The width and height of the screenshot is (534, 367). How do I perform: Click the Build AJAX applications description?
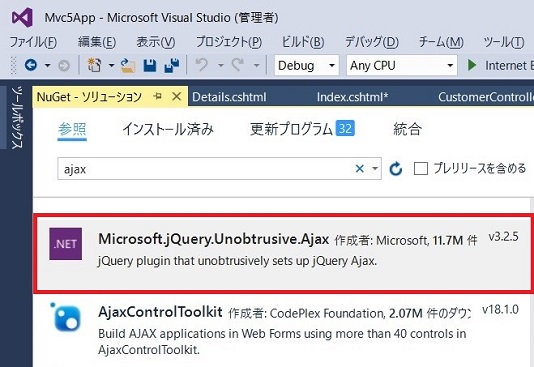click(282, 341)
